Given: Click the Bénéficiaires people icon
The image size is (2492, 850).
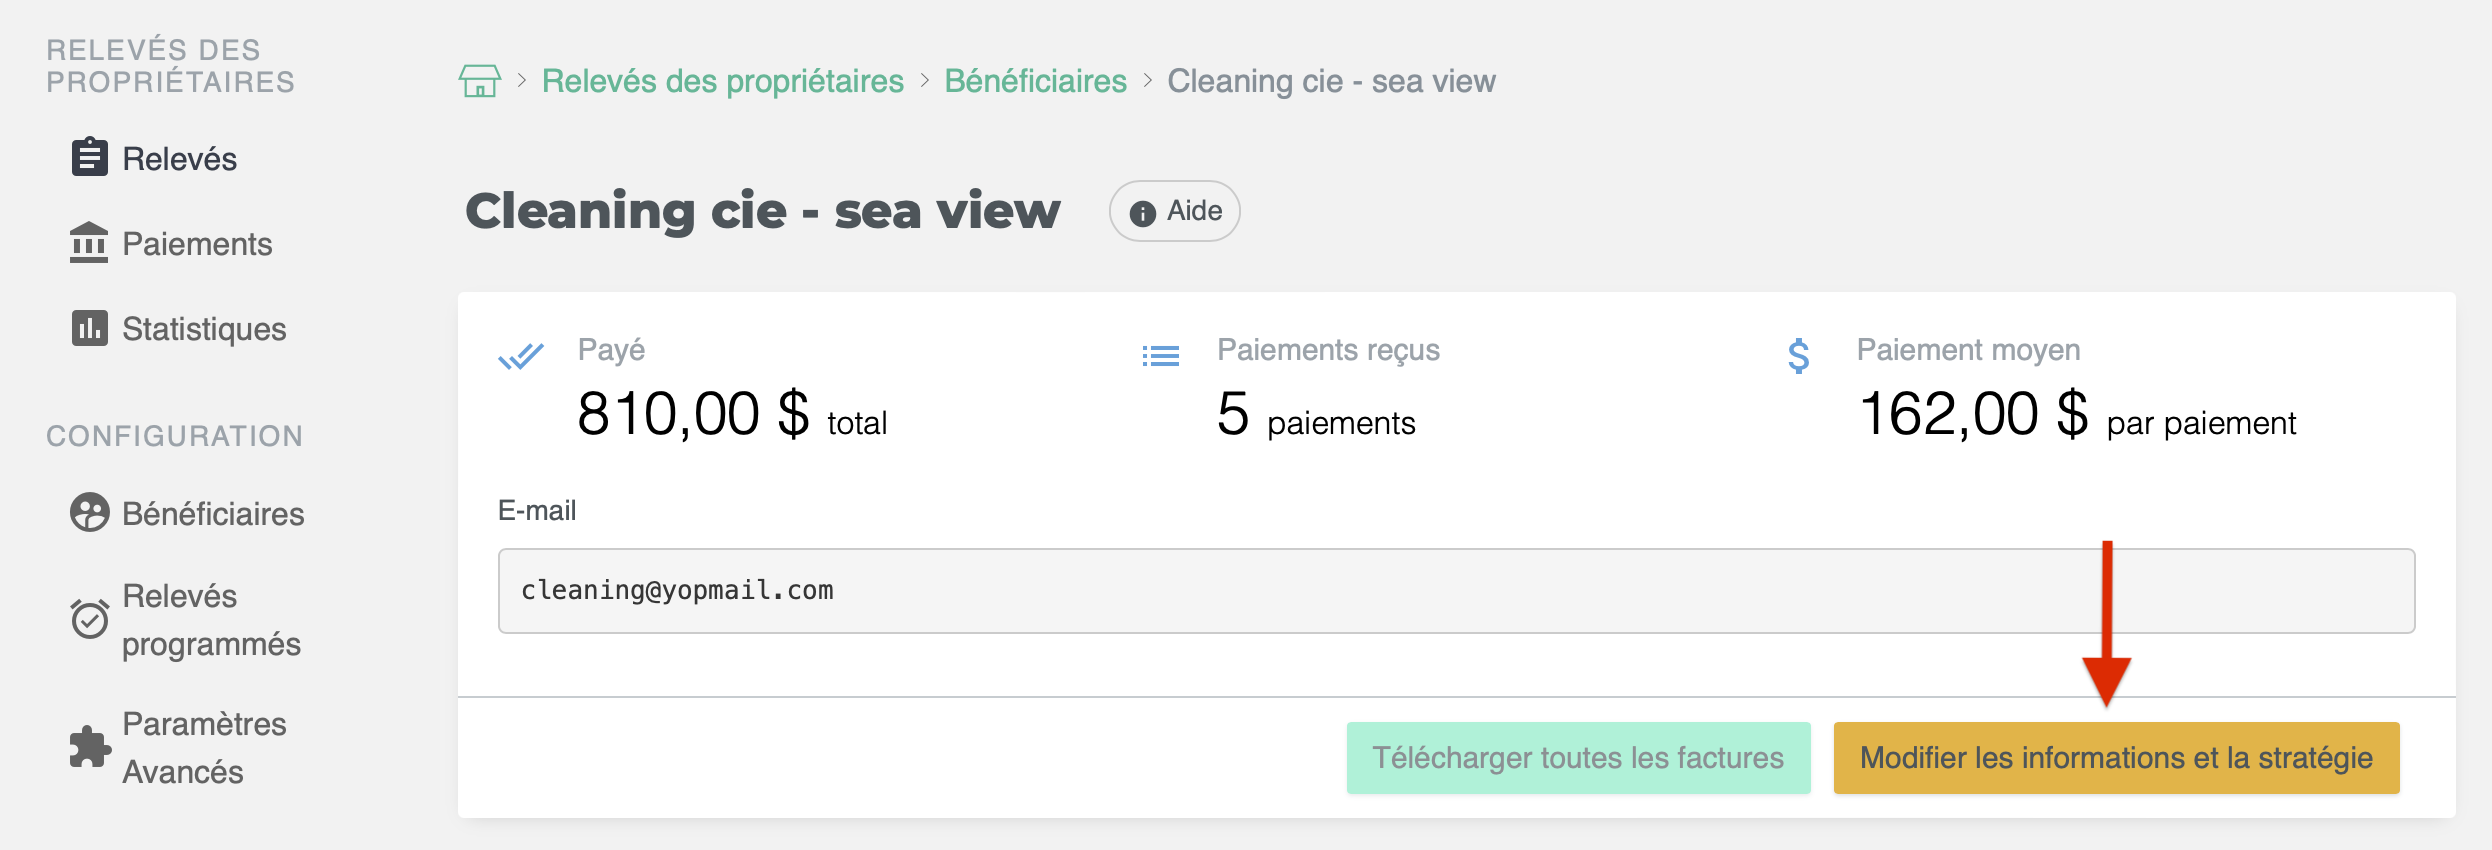Looking at the screenshot, I should pos(89,513).
